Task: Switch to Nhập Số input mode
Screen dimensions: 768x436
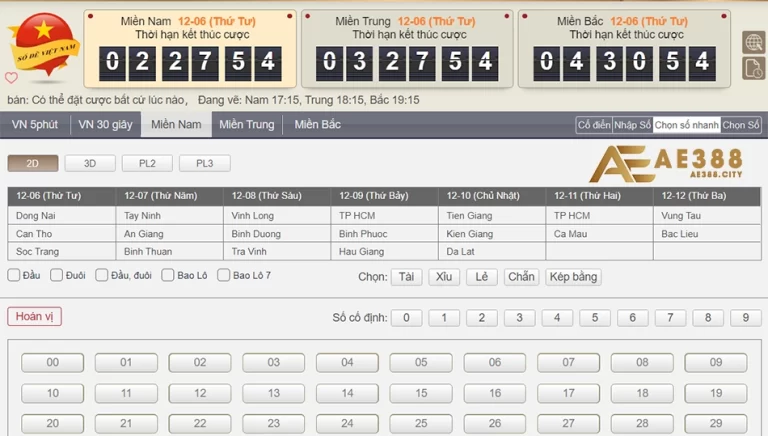Action: coord(632,125)
